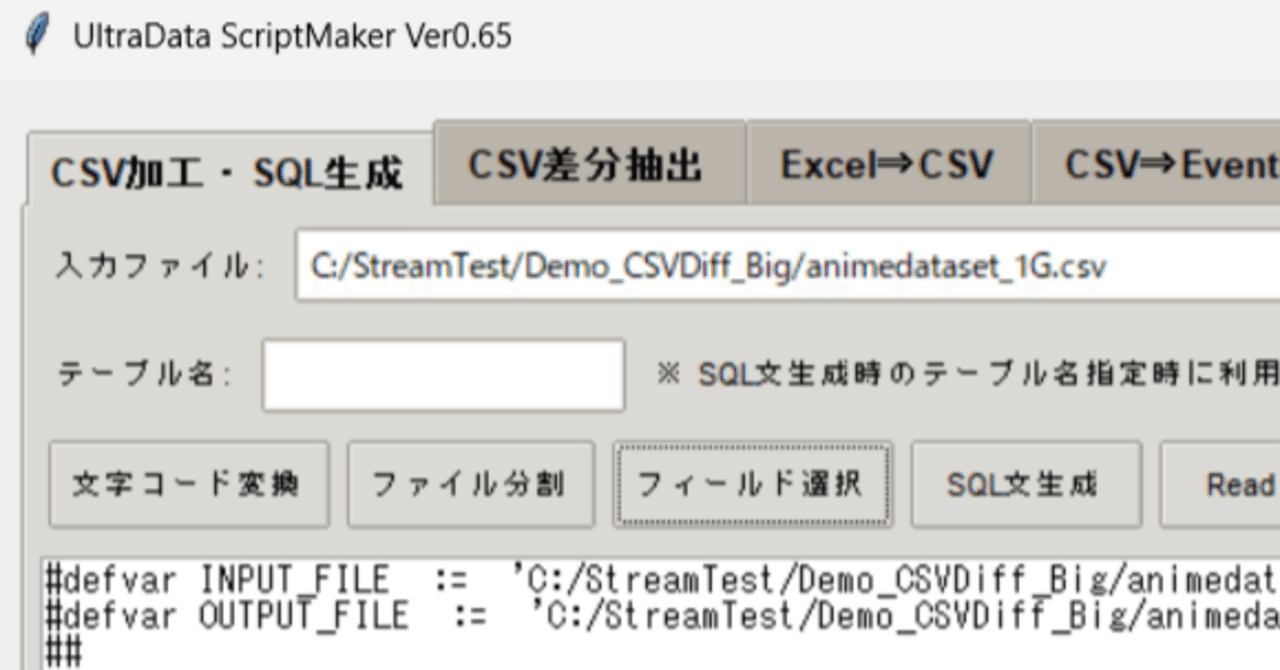Click the 文字コード変換 button
The image size is (1280, 670).
[189, 485]
